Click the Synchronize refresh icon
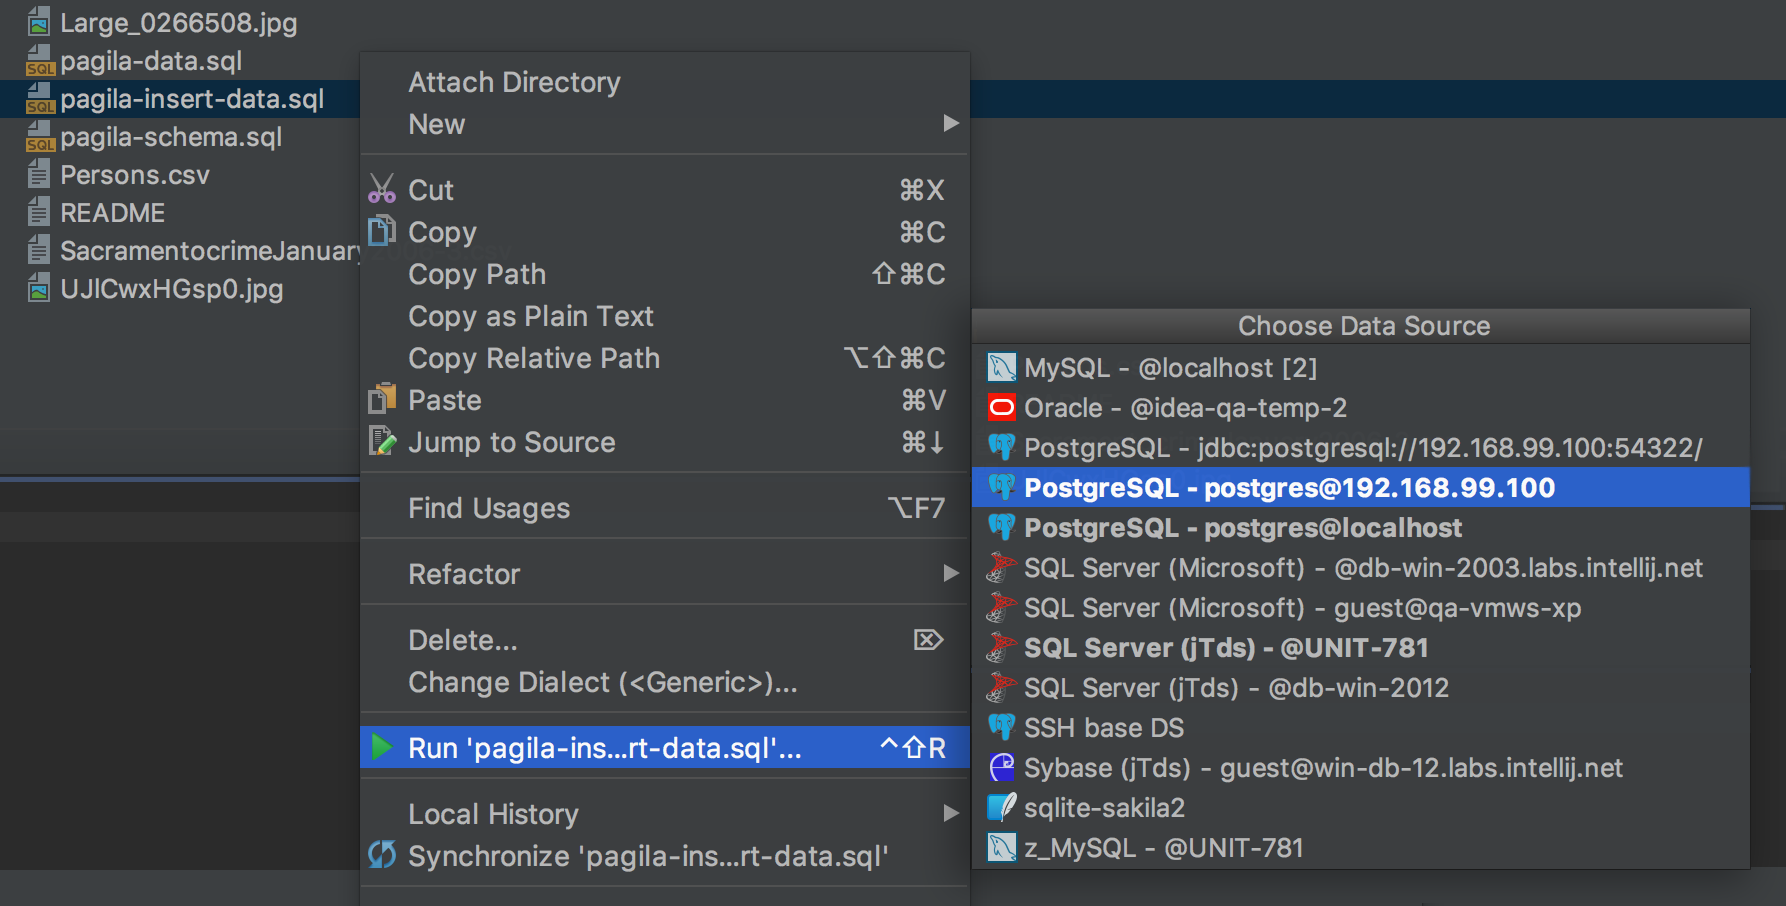Viewport: 1786px width, 906px height. coord(382,855)
